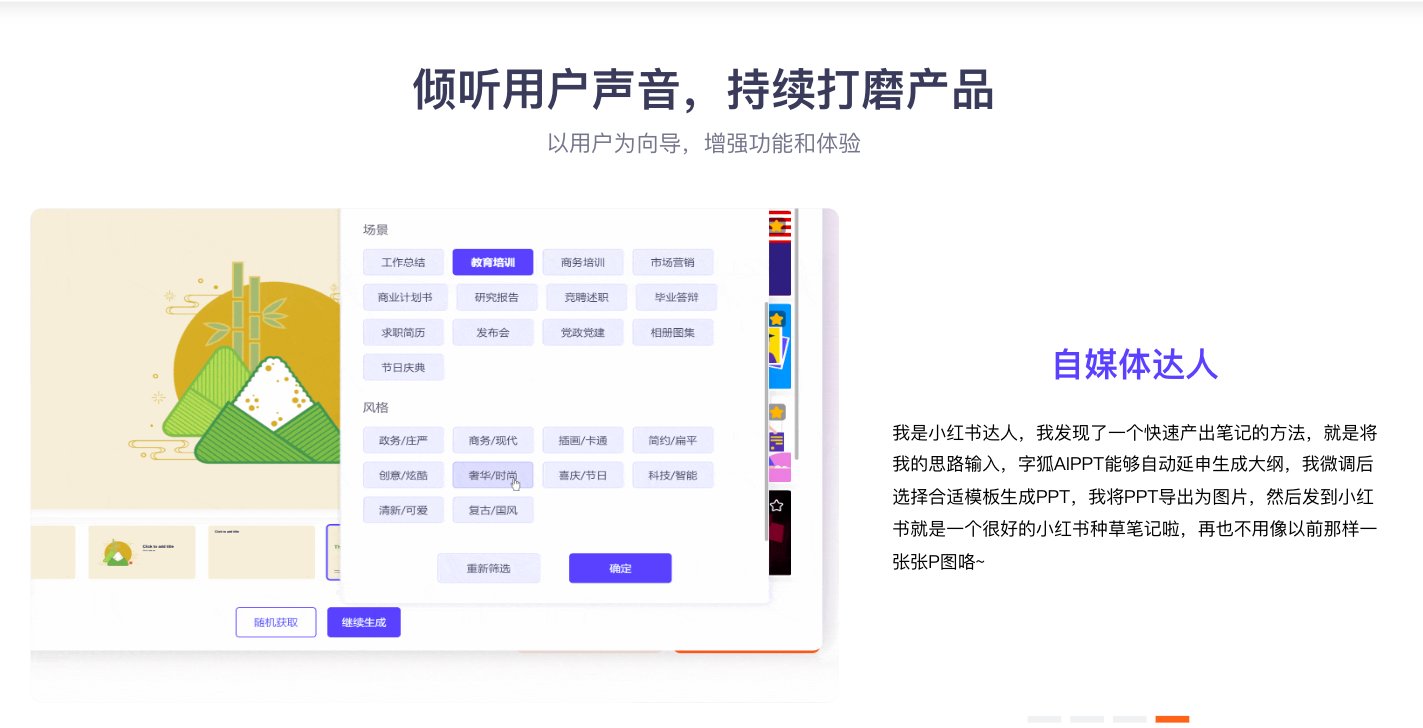Click the gold star on the pink template thumbnail
Image resolution: width=1423 pixels, height=728 pixels.
tap(776, 412)
